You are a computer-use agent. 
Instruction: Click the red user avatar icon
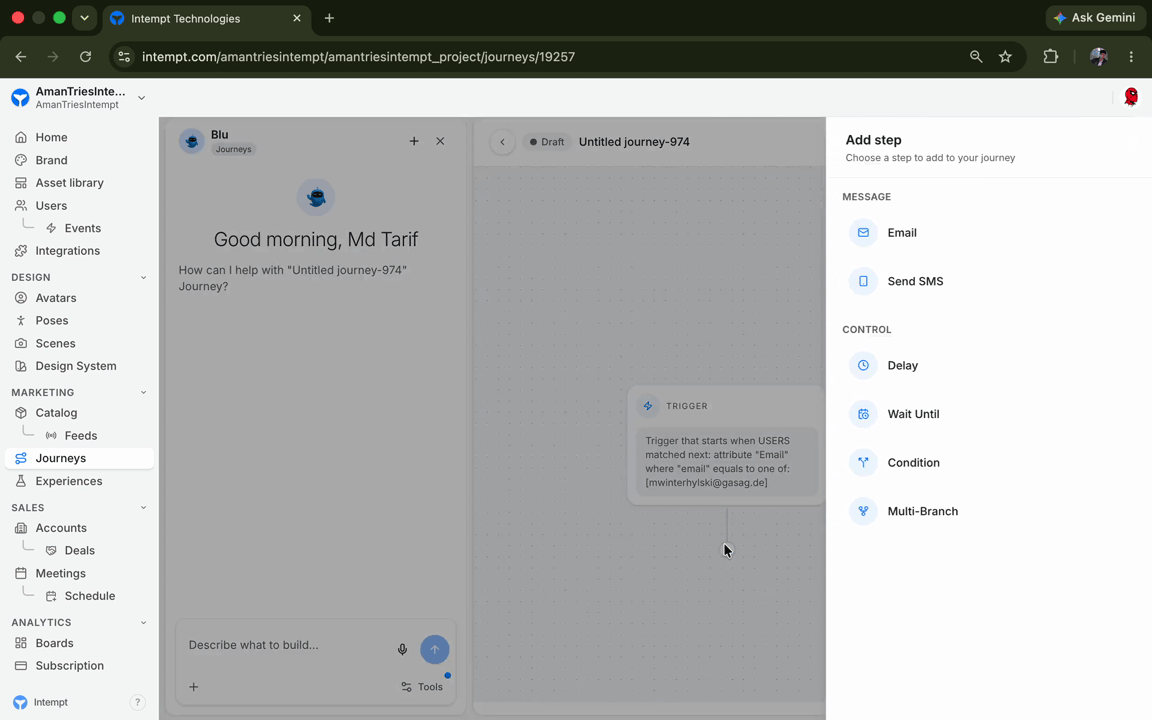1131,97
